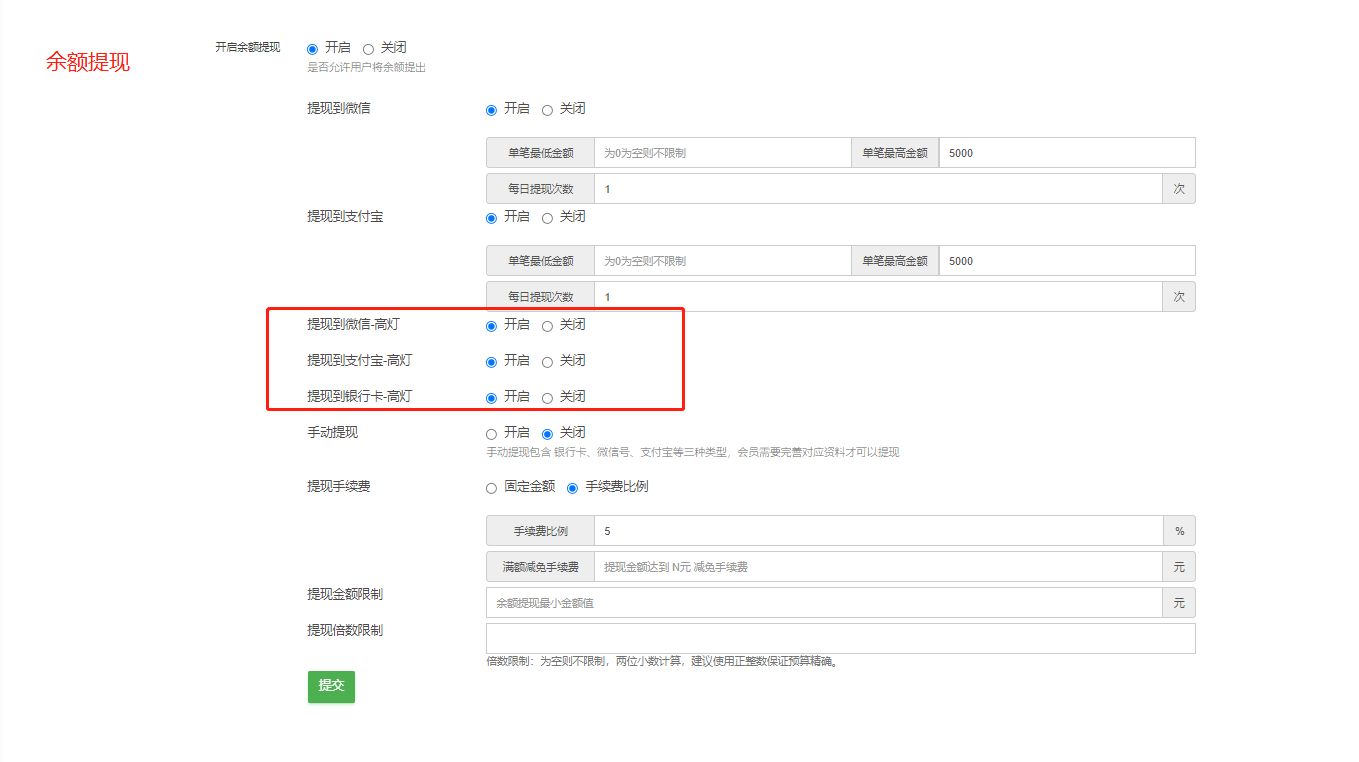Select 关闭 for 开启余额提现
This screenshot has width=1359, height=762.
(x=369, y=49)
